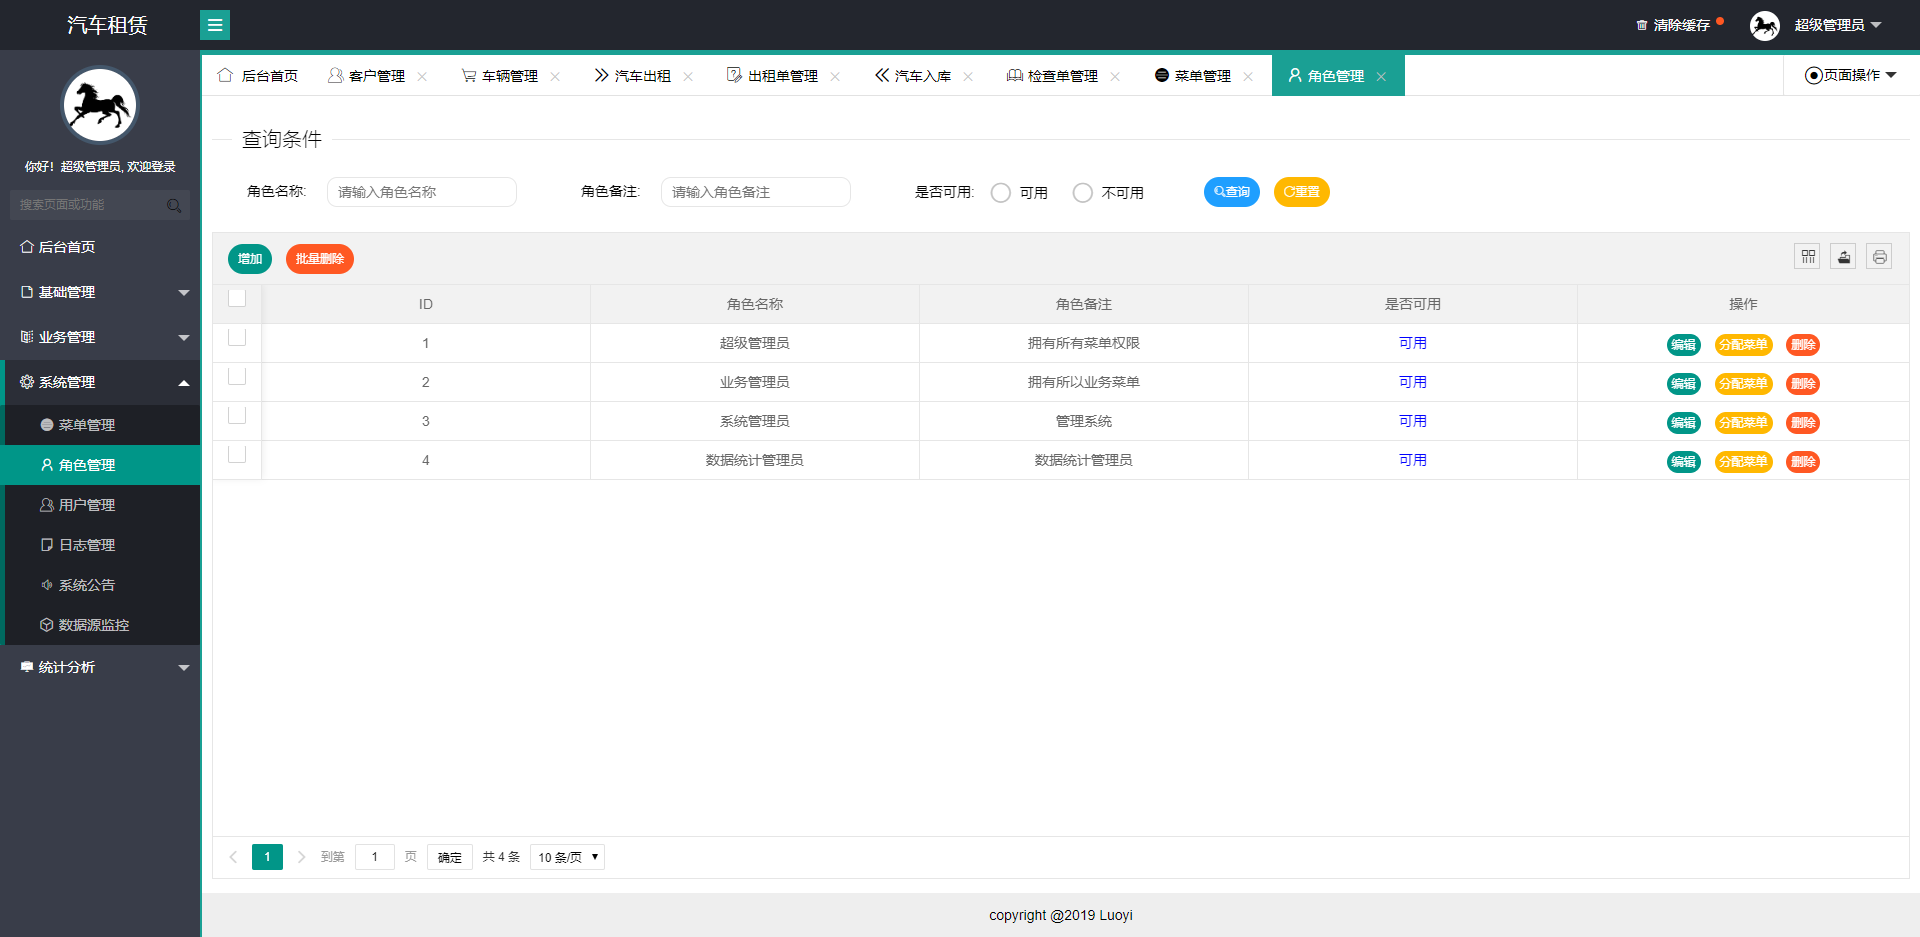Click page 1 in pagination
Screen dimensions: 1920x937
coord(267,857)
